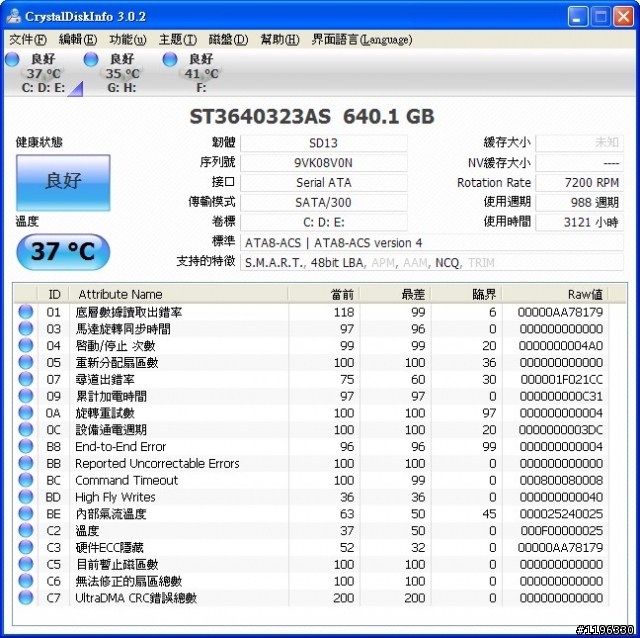Click the Attribute Name column header
This screenshot has height=638, width=640.
(x=179, y=294)
